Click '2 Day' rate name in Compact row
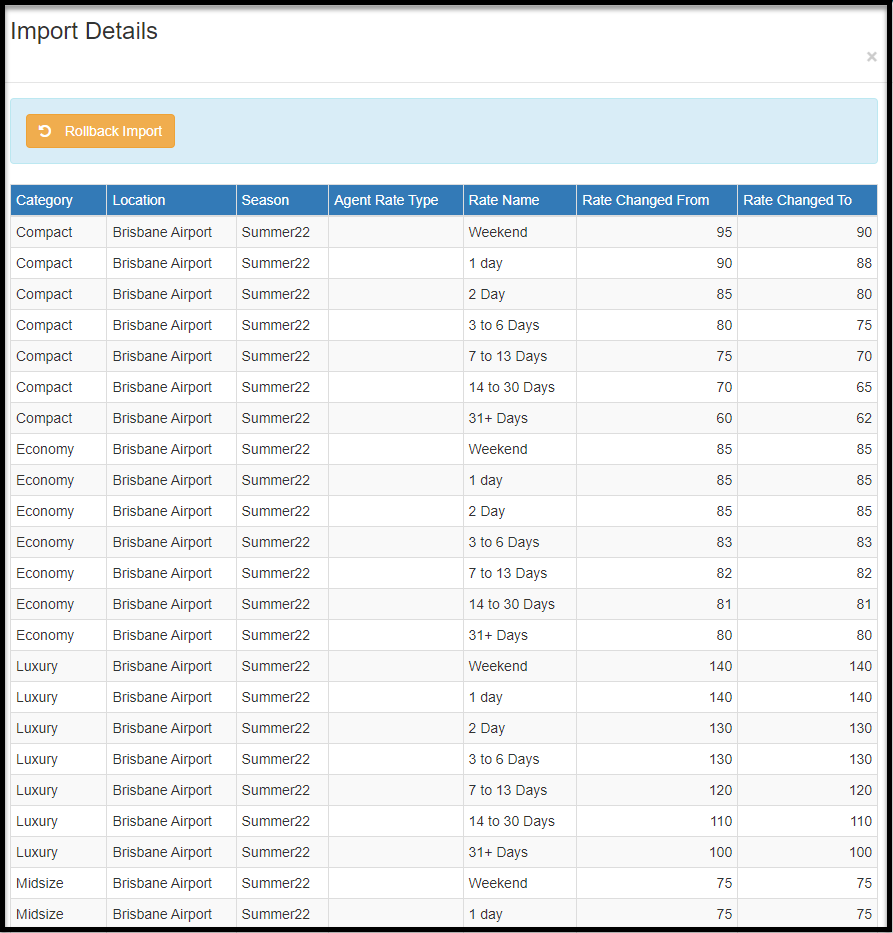 [x=487, y=294]
